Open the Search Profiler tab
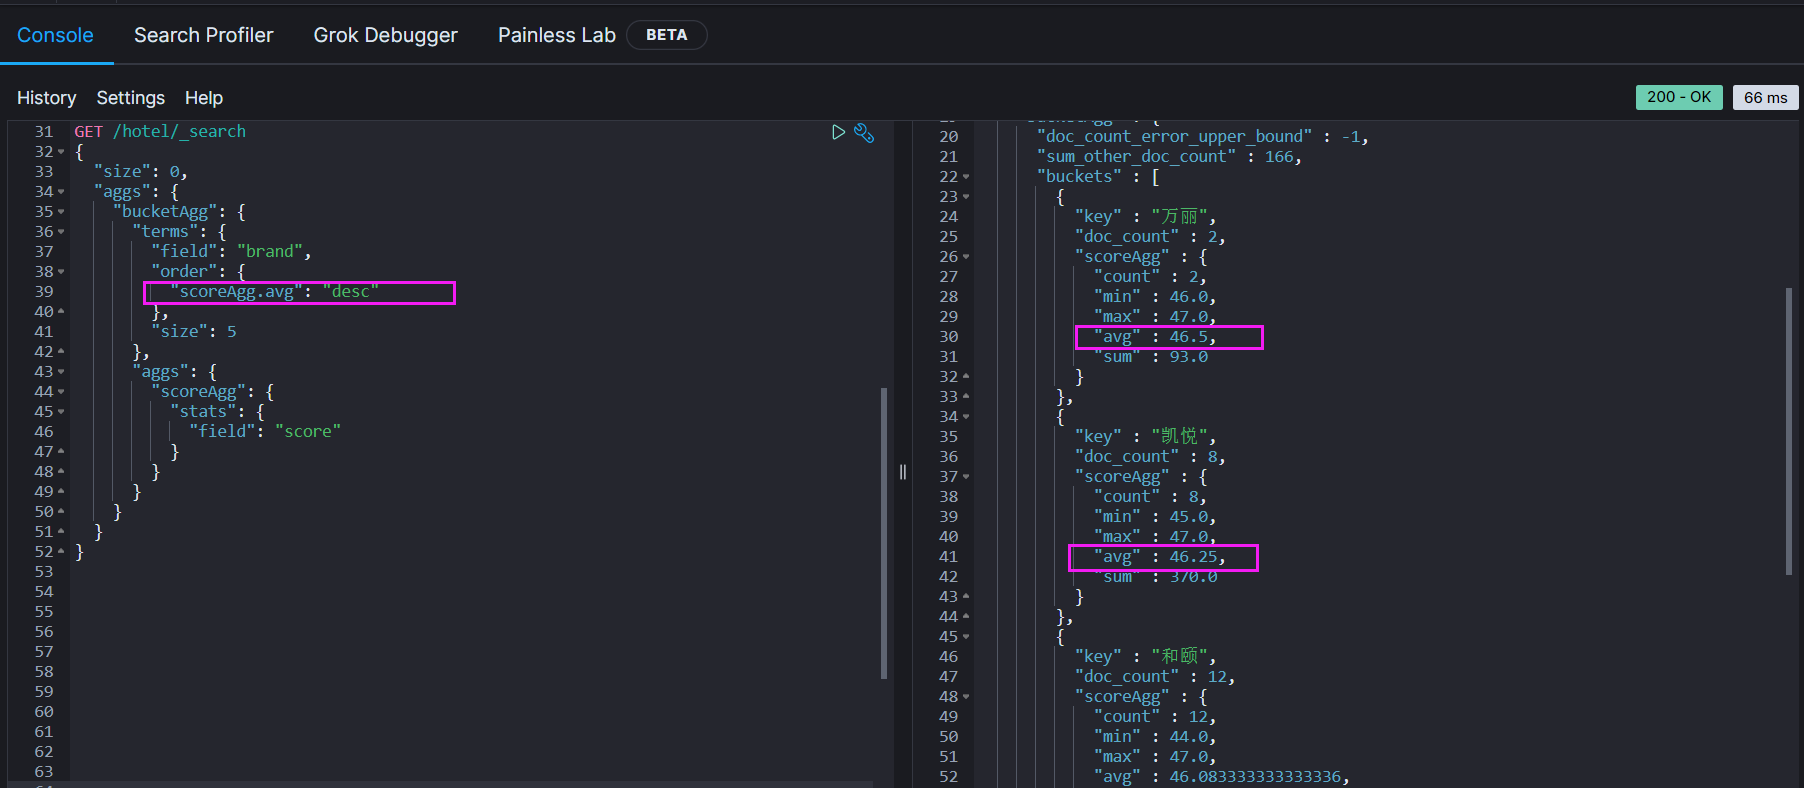Screen dimensions: 1804x788 [203, 35]
